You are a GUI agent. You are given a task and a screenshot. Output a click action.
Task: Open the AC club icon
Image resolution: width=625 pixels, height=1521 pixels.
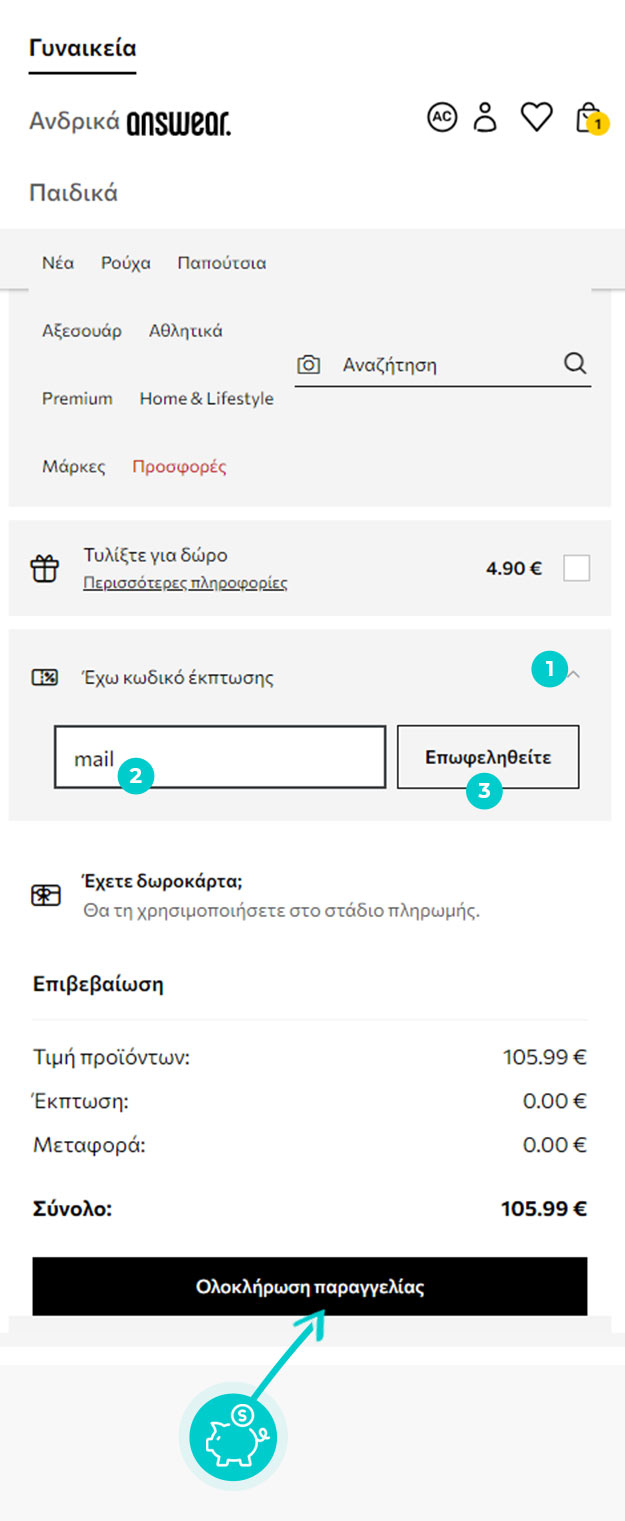coord(442,118)
